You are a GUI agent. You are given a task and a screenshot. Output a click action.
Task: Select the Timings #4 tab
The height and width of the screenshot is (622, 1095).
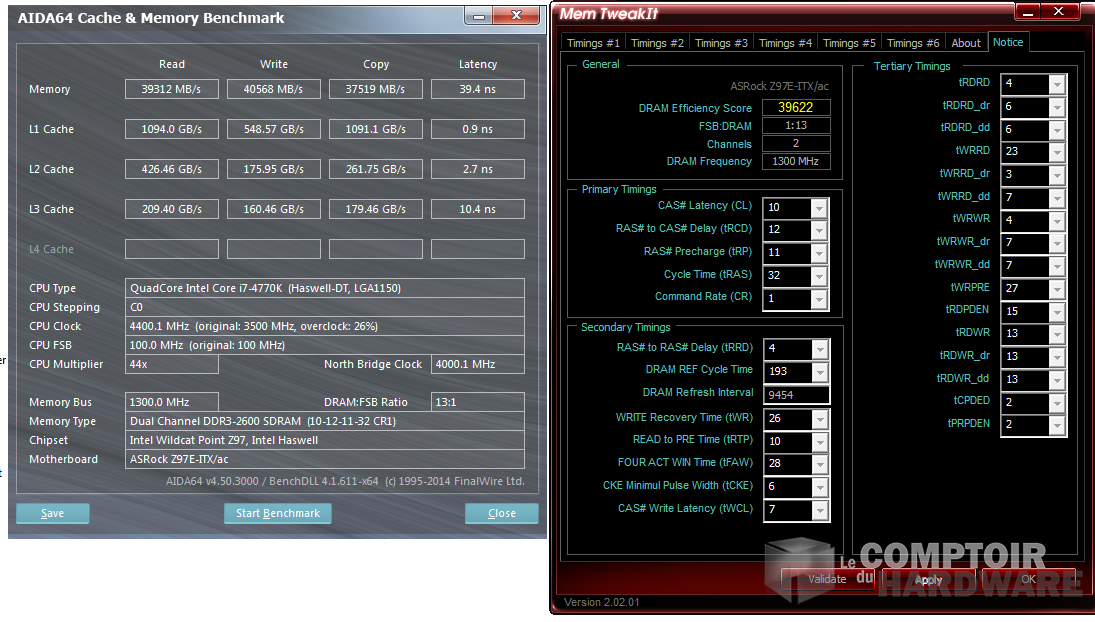(x=785, y=43)
